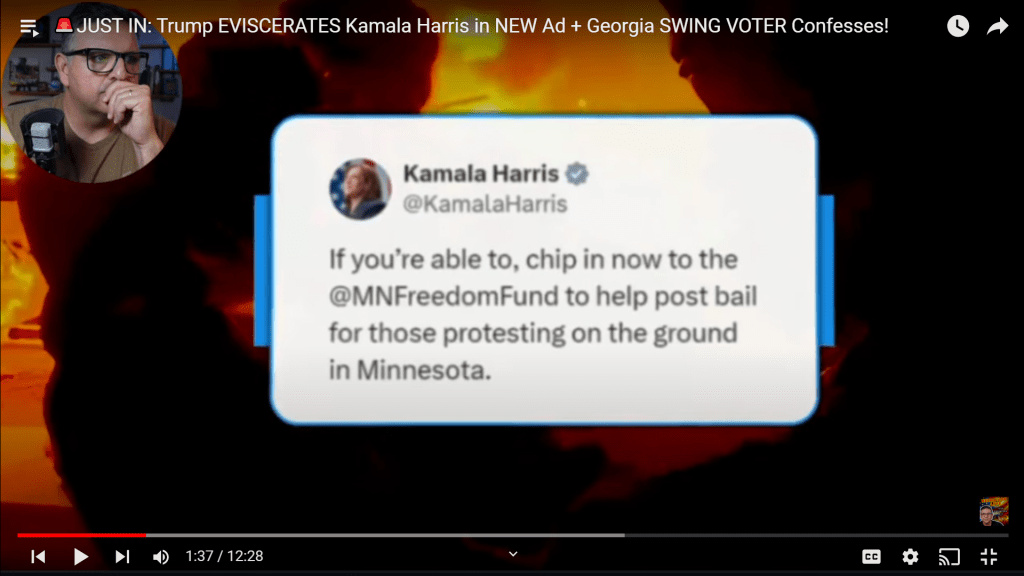Open the video title link at top
Image resolution: width=1024 pixels, height=576 pixels.
[483, 26]
